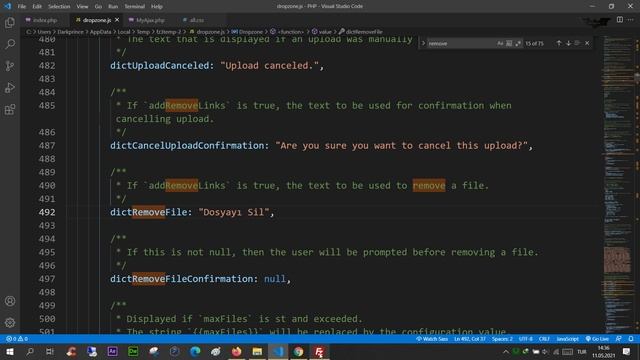Switch to the all.css tab

[196, 20]
